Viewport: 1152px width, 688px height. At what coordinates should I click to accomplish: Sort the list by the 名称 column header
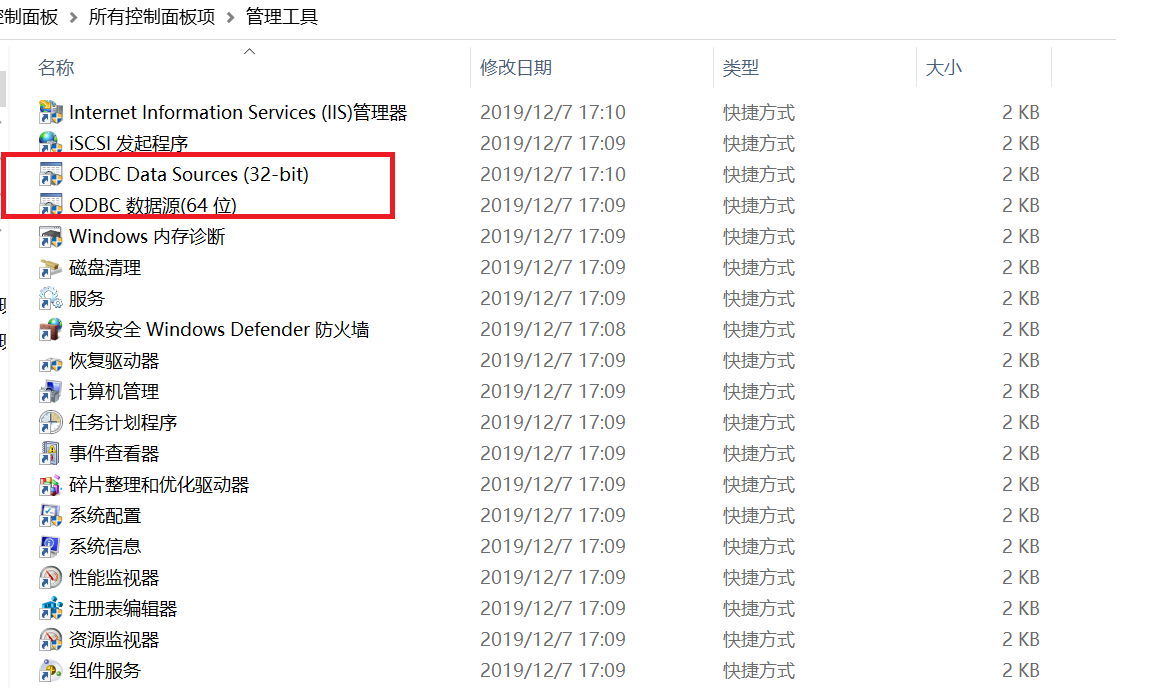click(x=56, y=68)
